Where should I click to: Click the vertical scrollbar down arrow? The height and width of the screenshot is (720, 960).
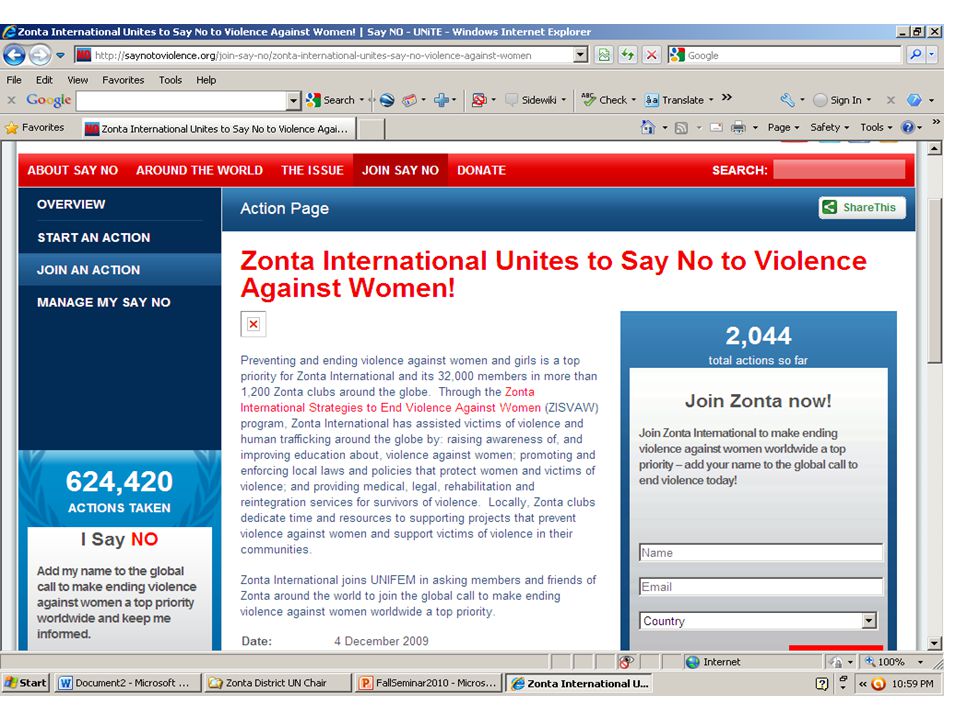(934, 643)
